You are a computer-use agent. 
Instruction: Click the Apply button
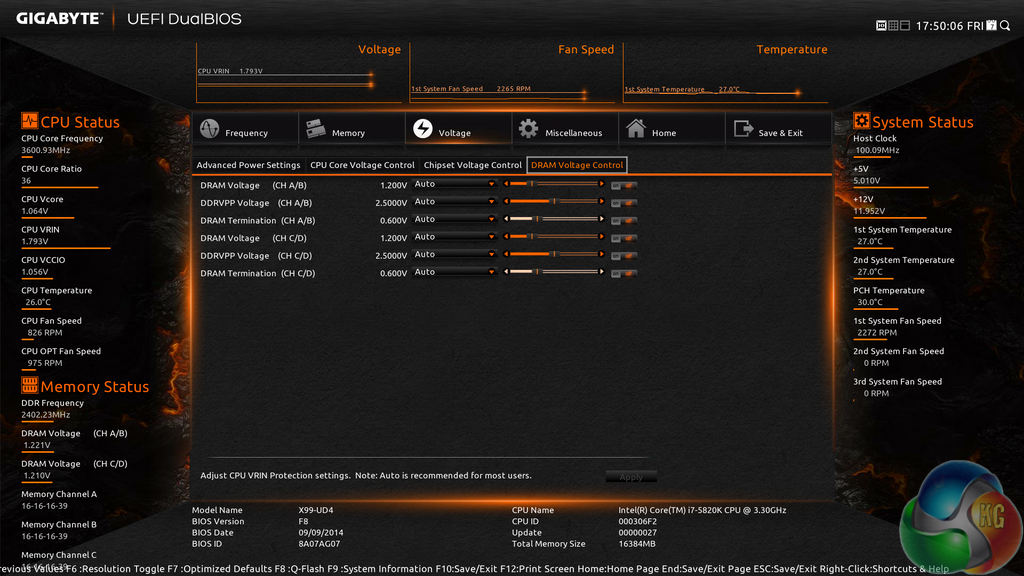(631, 477)
